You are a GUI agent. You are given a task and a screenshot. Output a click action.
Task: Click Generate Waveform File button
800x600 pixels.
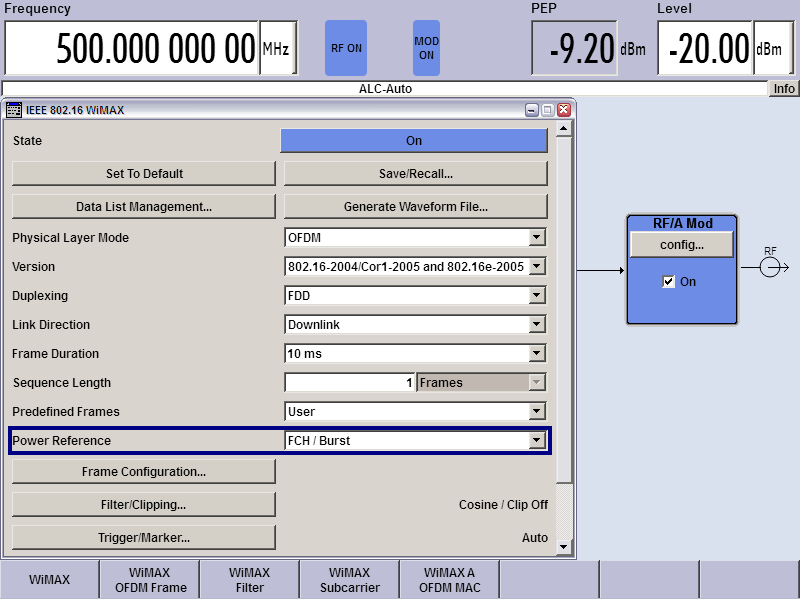415,207
